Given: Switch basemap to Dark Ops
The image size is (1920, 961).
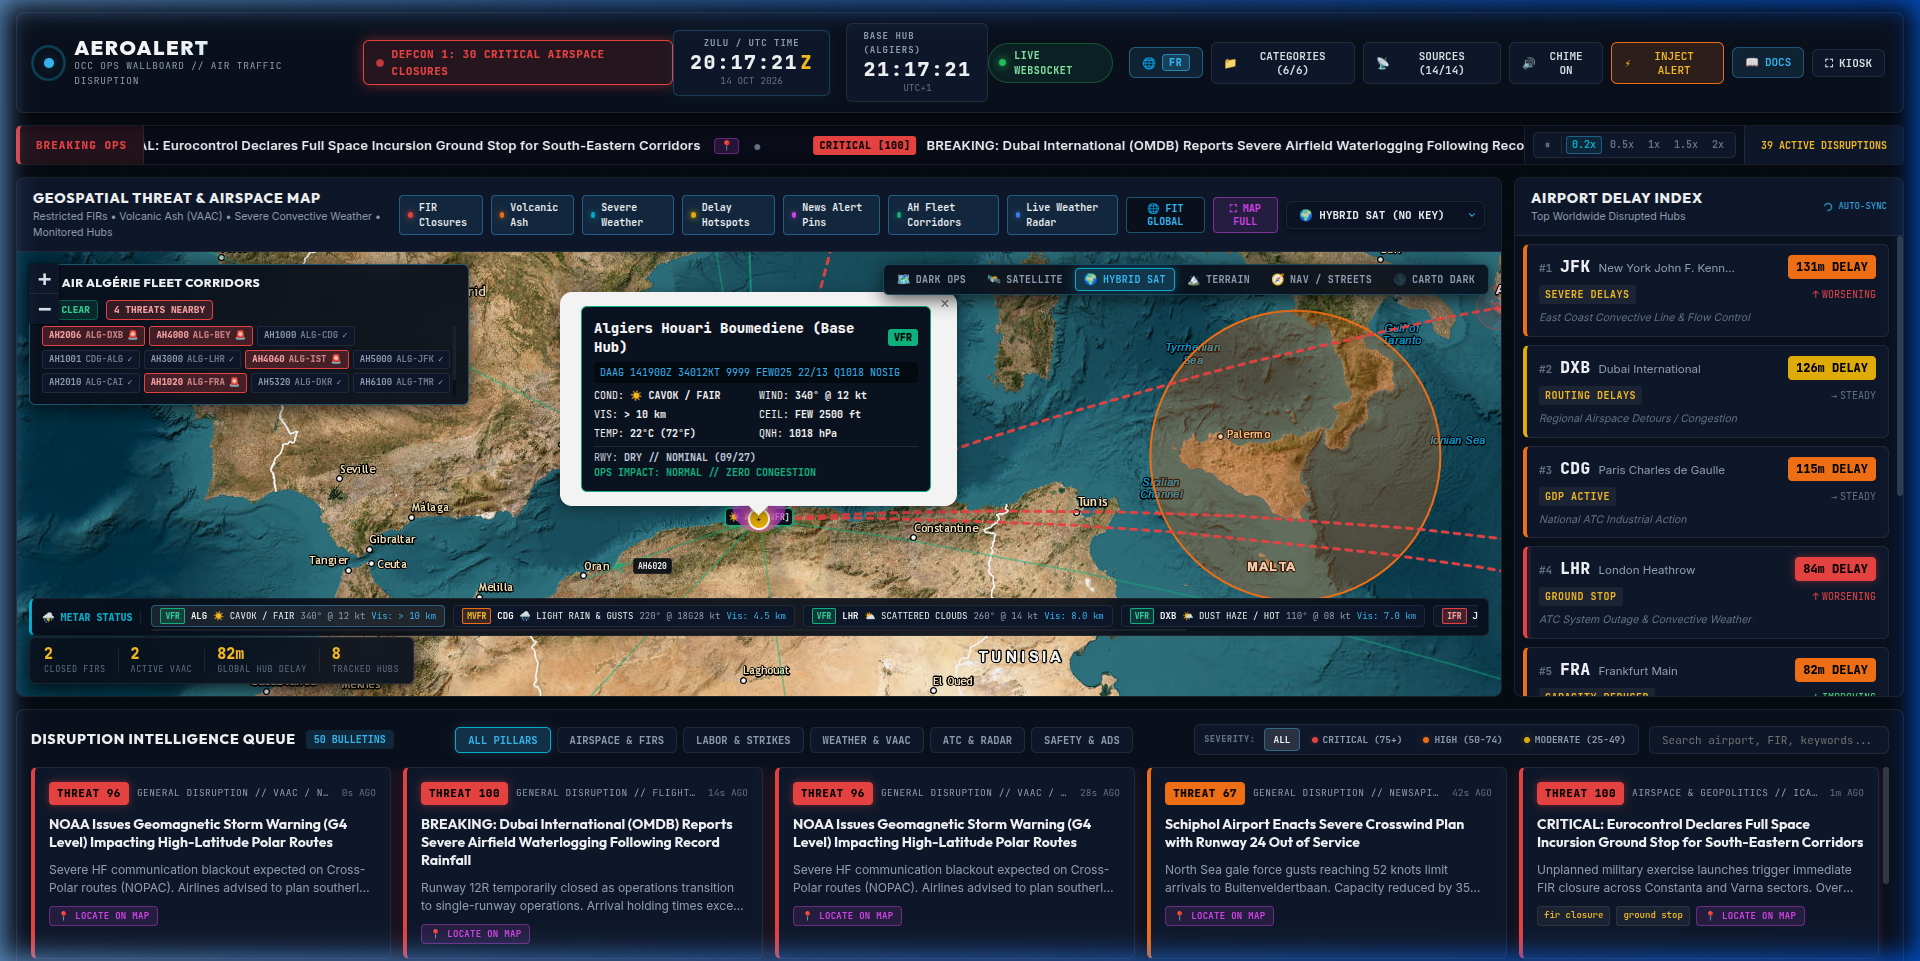Looking at the screenshot, I should tap(932, 280).
